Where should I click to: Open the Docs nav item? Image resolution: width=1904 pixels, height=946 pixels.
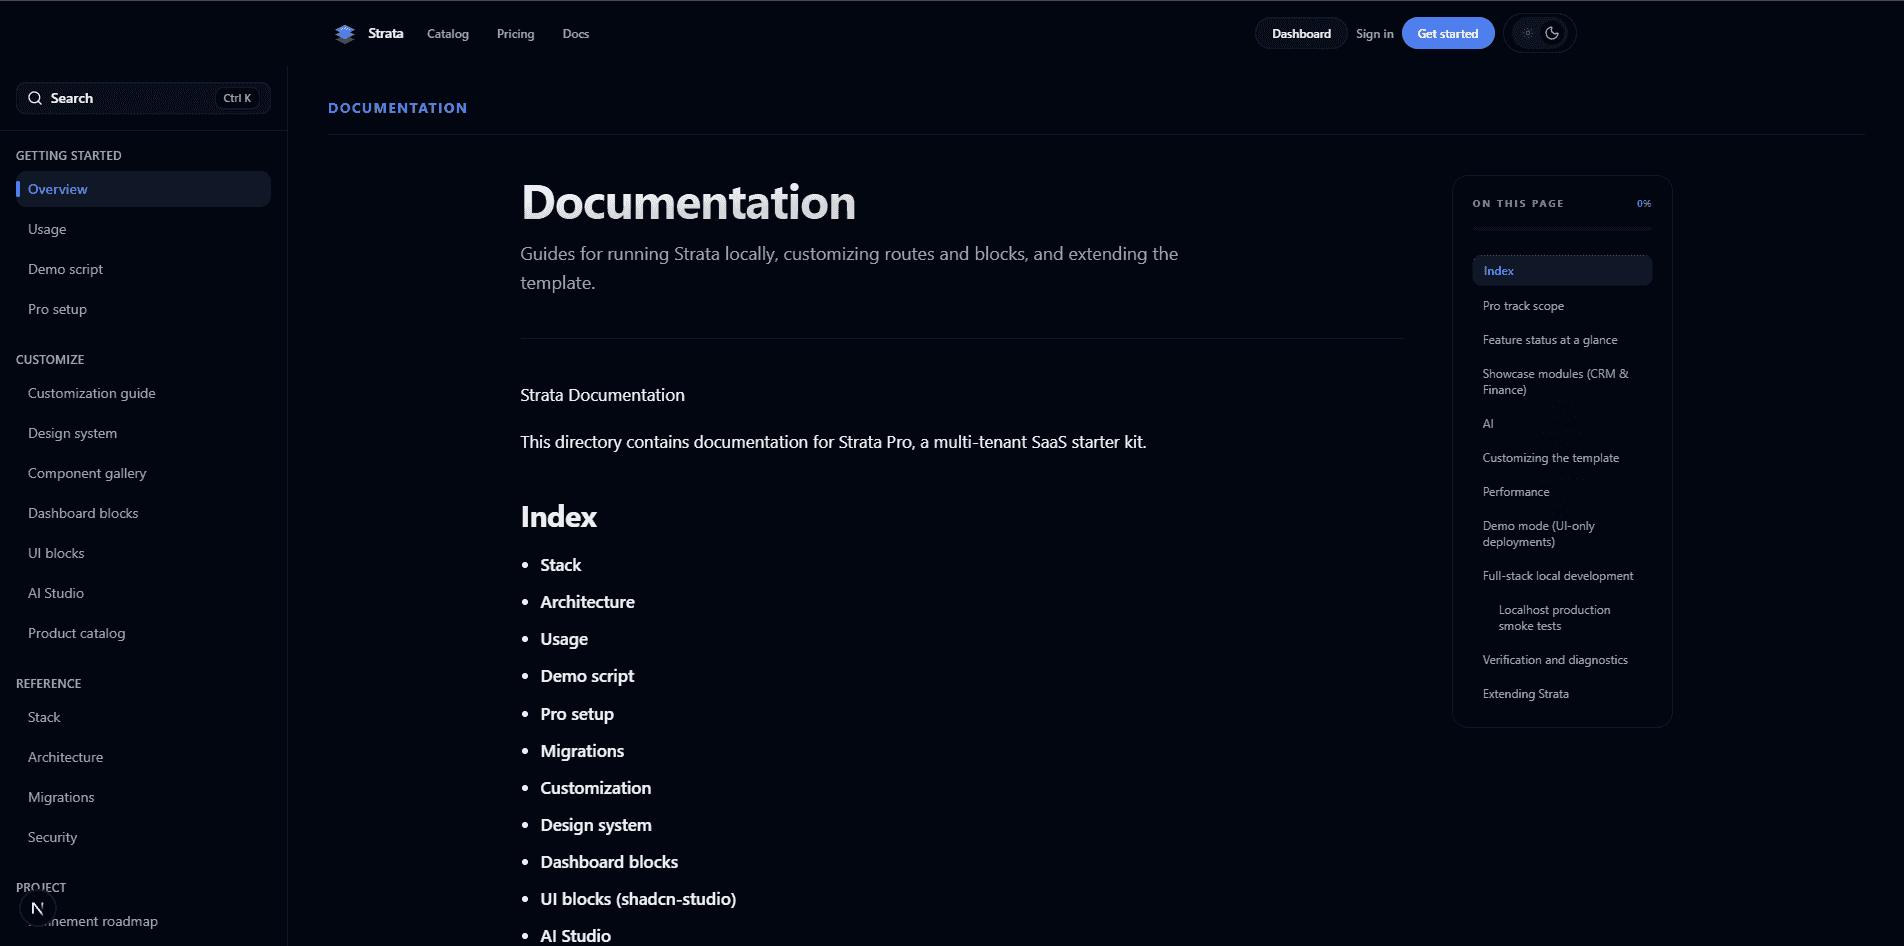[x=576, y=34]
